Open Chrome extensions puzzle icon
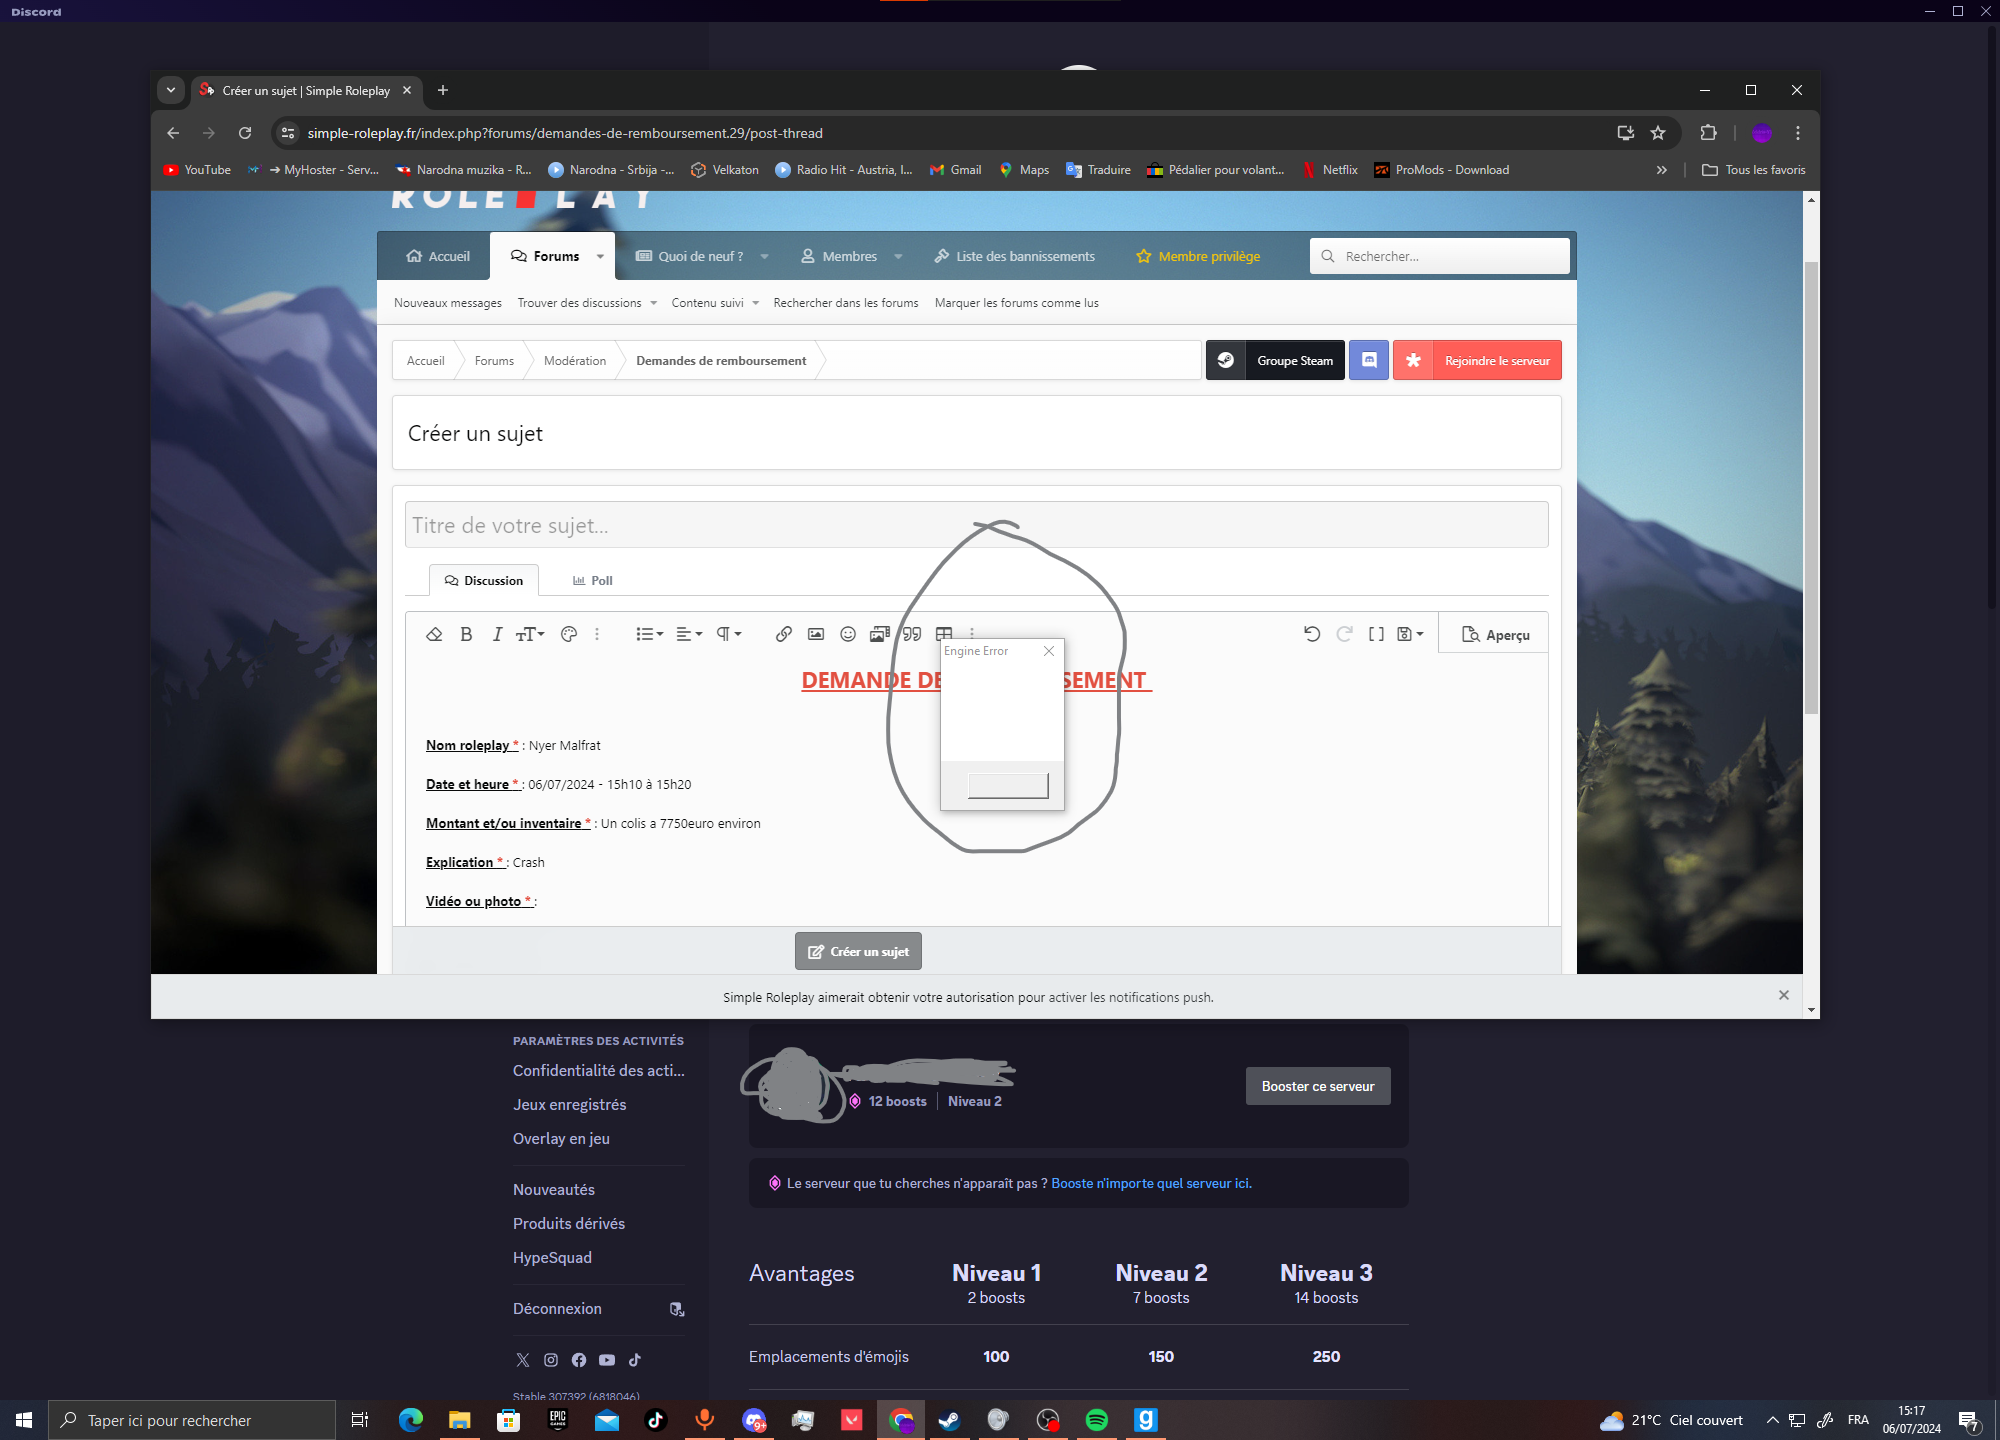 (1708, 133)
